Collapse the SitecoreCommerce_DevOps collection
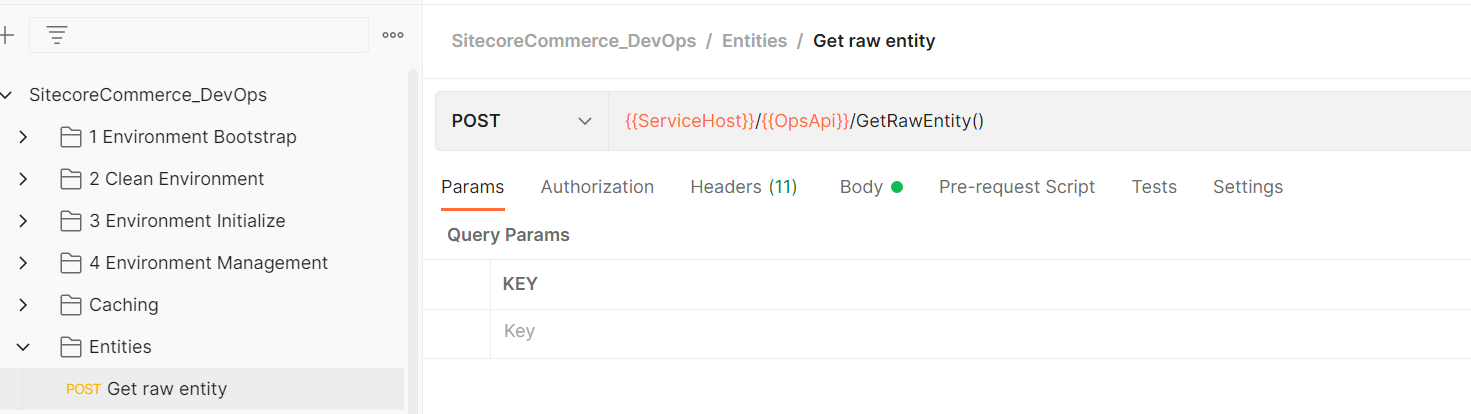Image resolution: width=1471 pixels, height=414 pixels. [x=7, y=95]
